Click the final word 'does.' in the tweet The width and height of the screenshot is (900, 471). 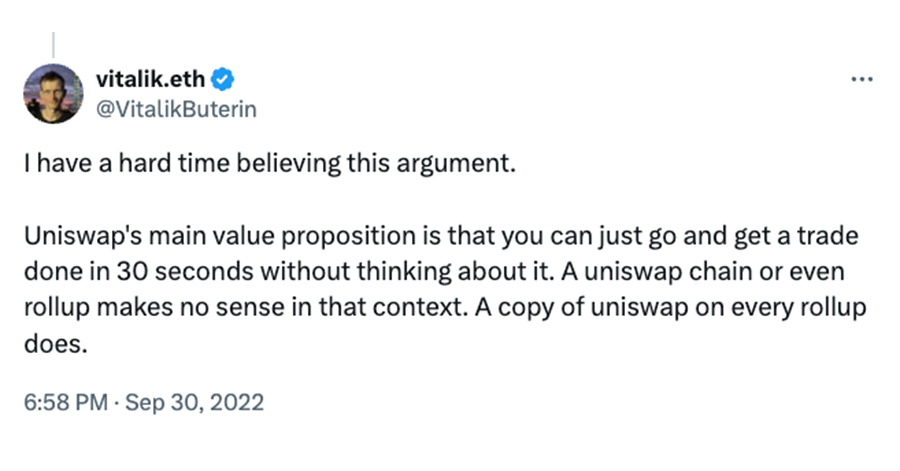pyautogui.click(x=56, y=344)
